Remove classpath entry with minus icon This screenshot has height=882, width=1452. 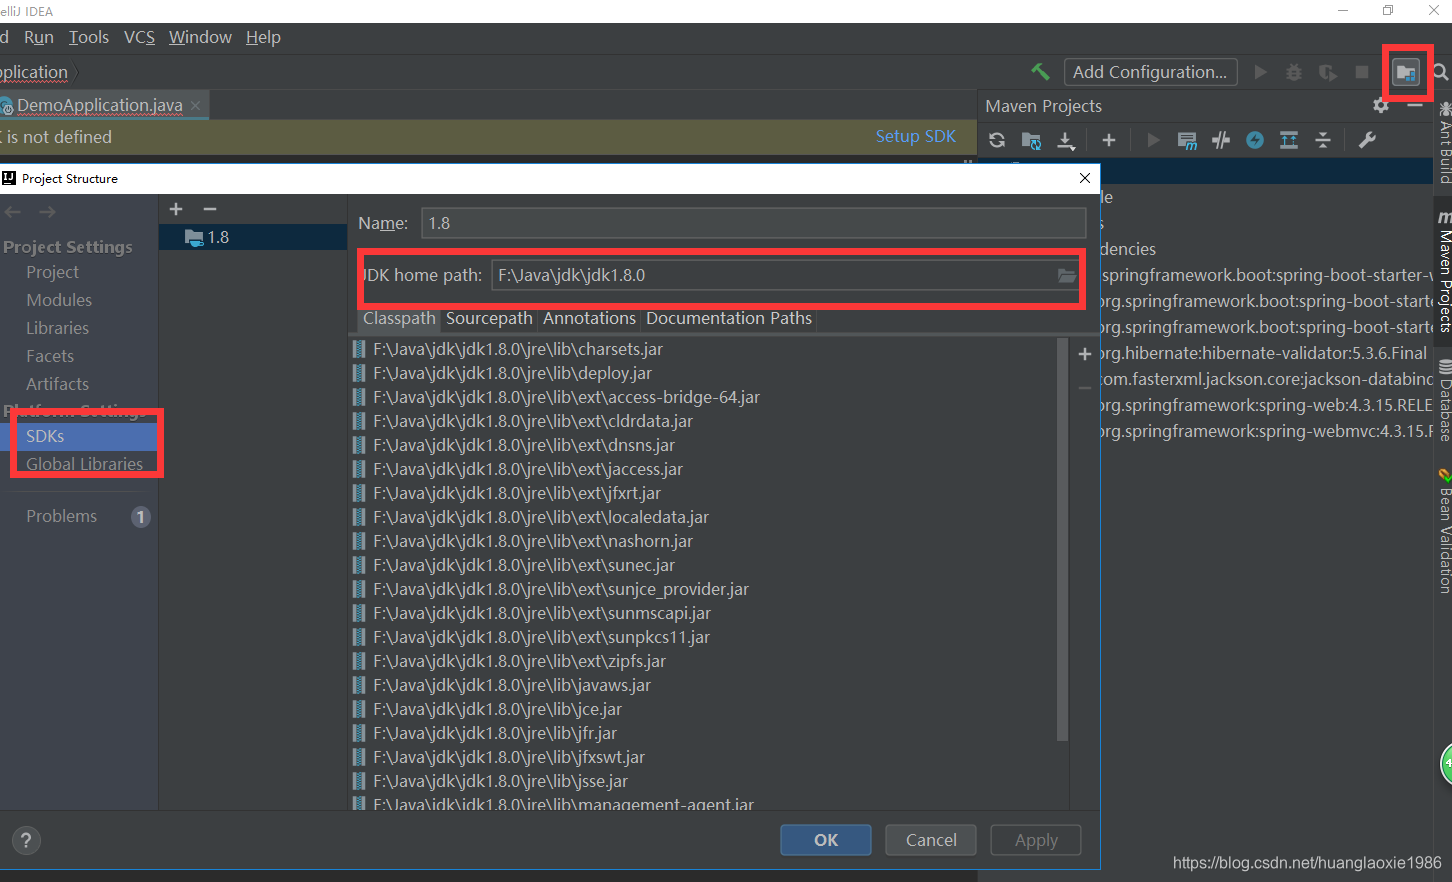tap(1085, 388)
